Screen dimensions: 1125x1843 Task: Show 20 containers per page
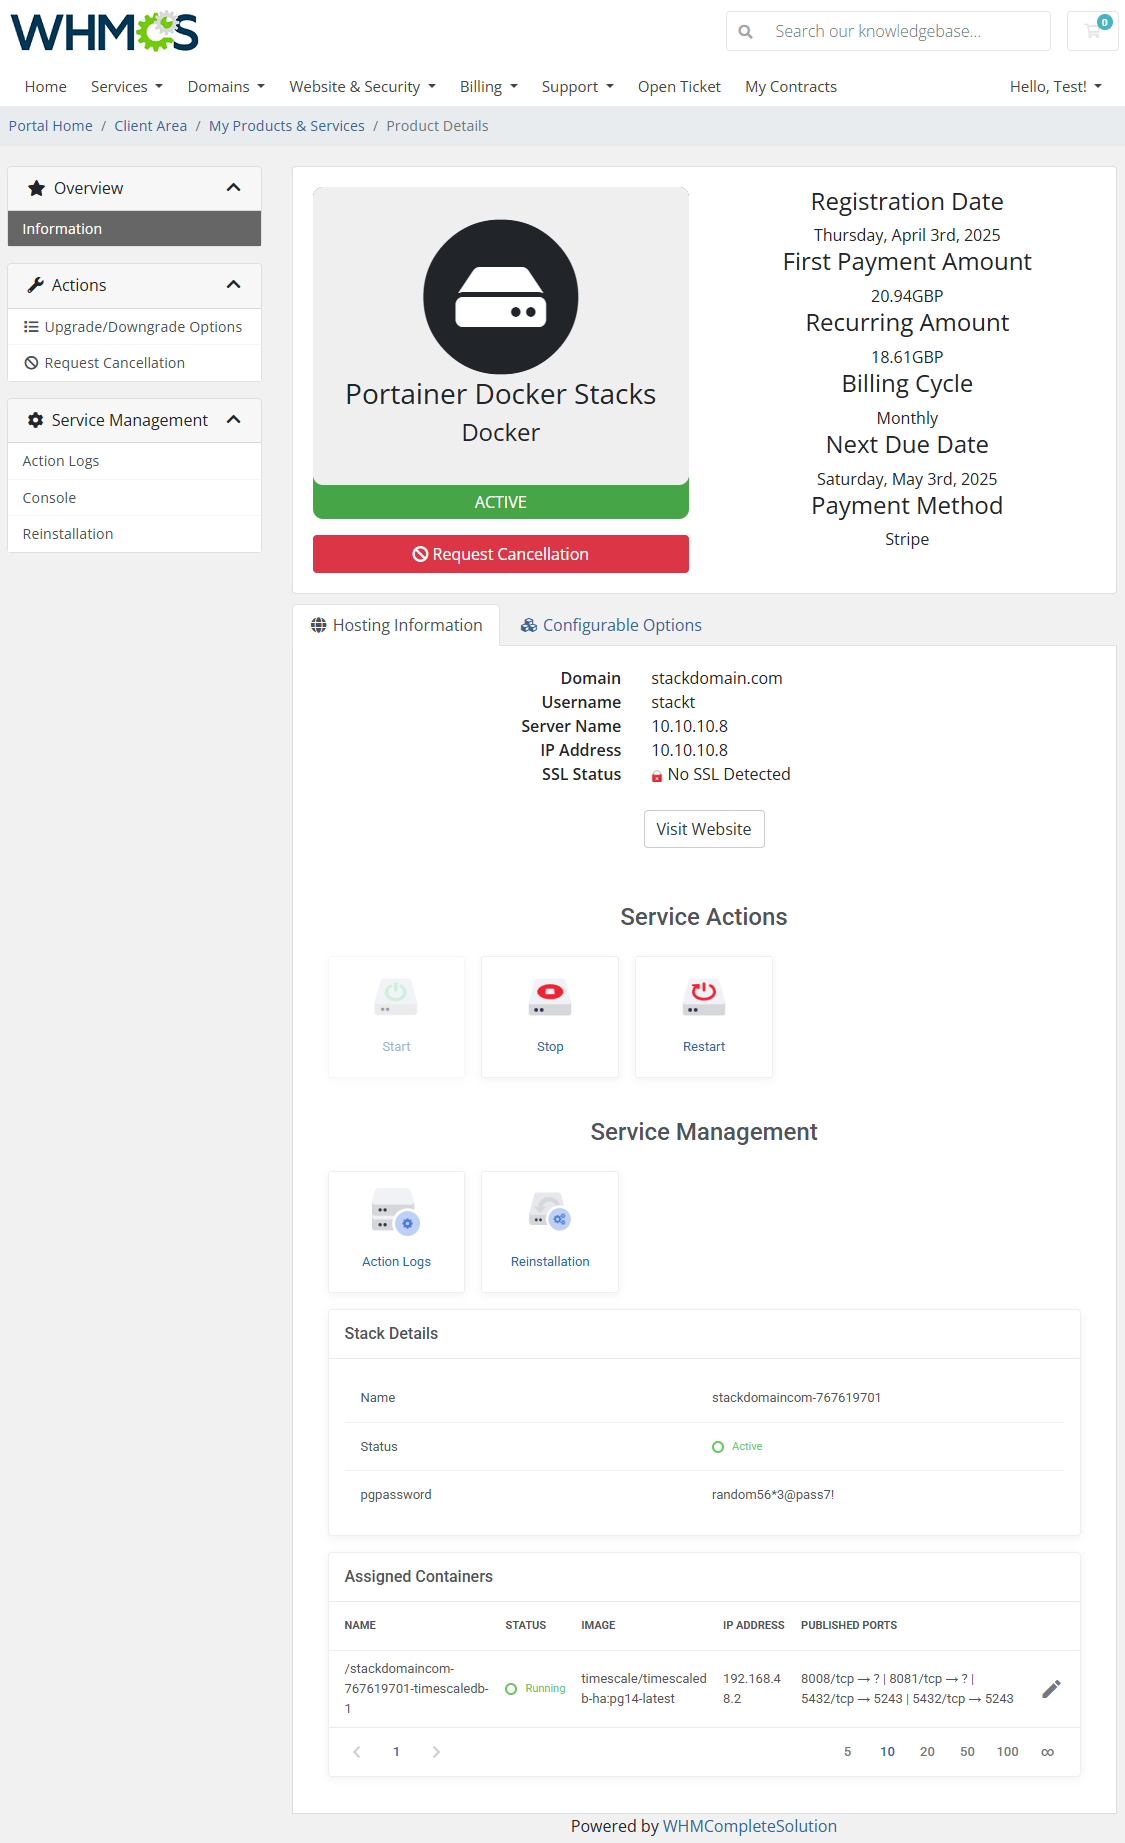point(928,1752)
